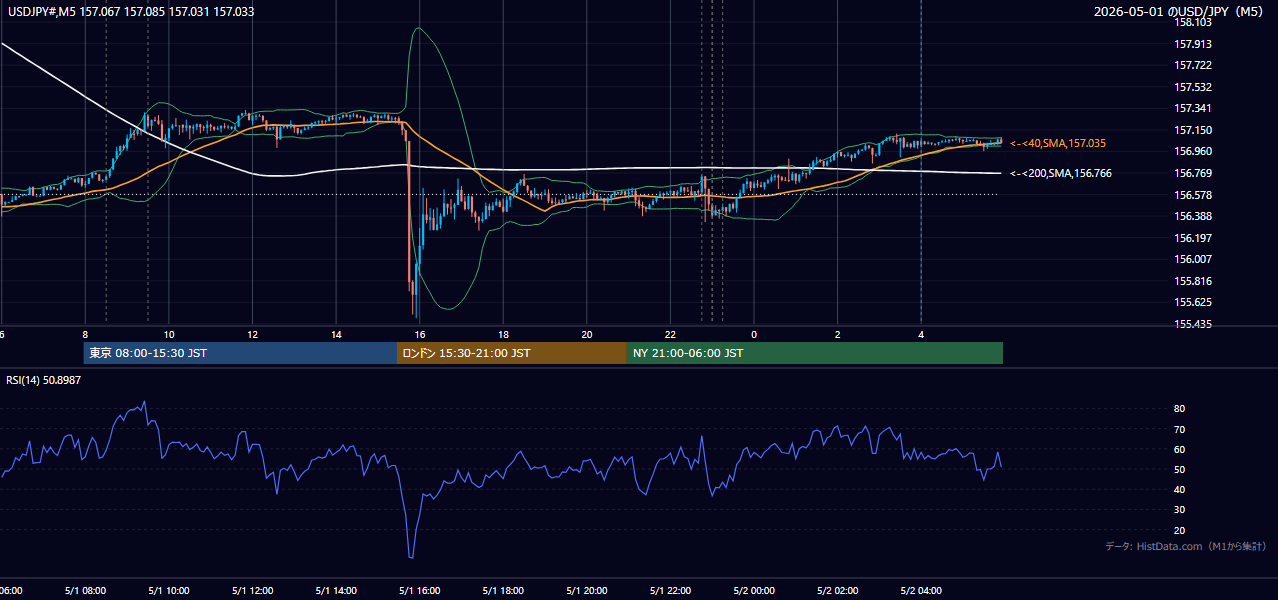The image size is (1278, 600).
Task: Click the ロンドン 15:30-21:00 JST session bar
Action: point(512,353)
